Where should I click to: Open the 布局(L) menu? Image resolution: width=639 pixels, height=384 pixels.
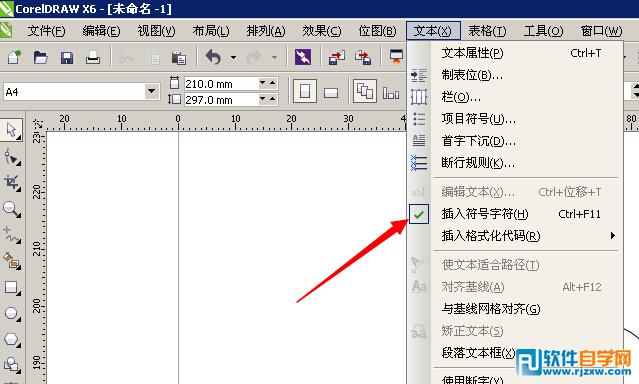[x=211, y=31]
